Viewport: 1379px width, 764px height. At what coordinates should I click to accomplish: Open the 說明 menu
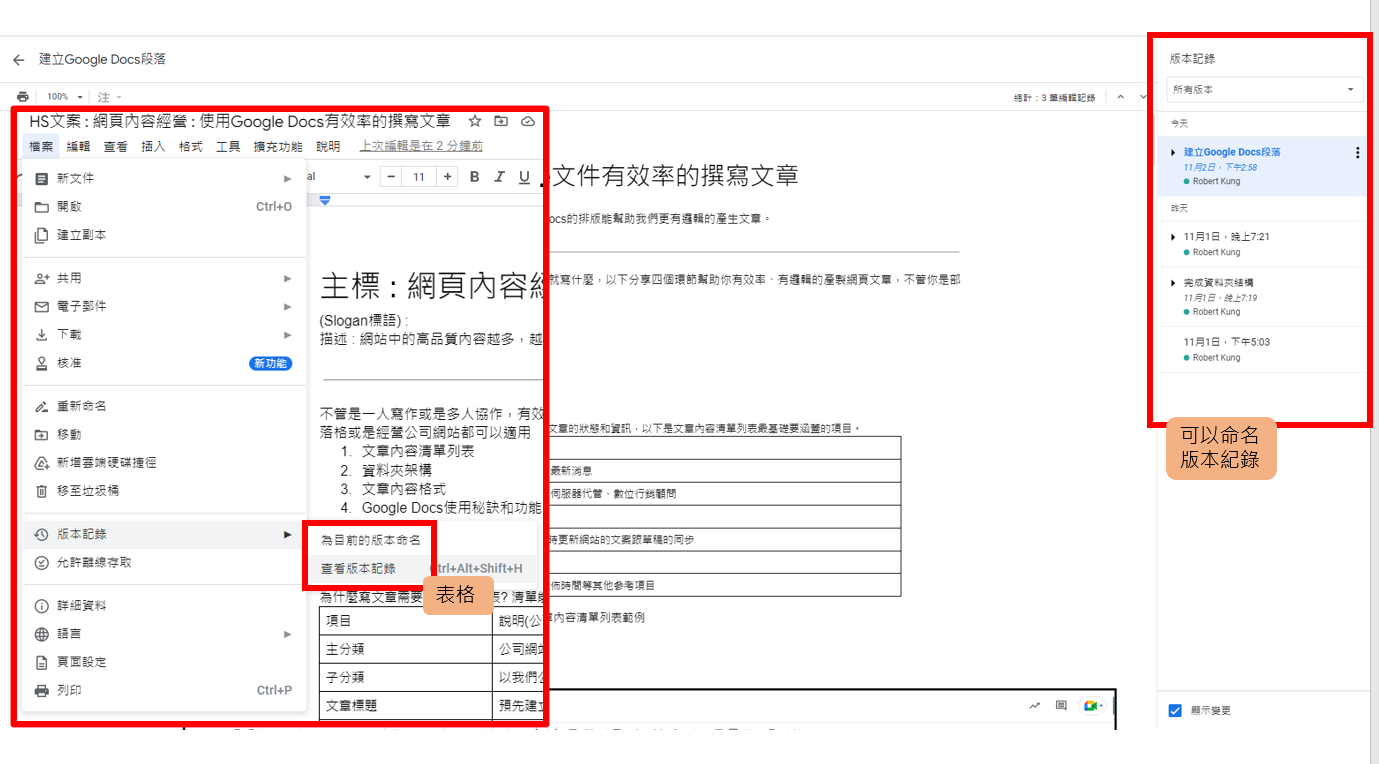(328, 146)
